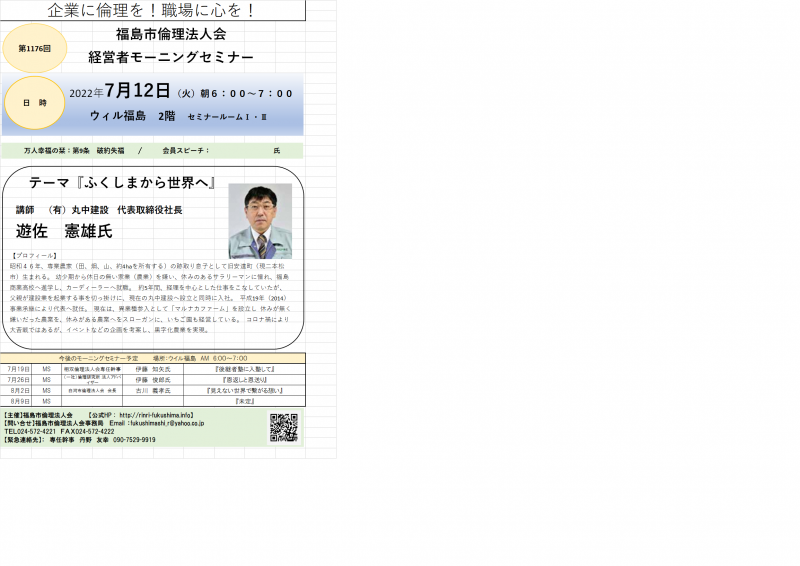Click the lecturer's portrait photo

point(260,221)
